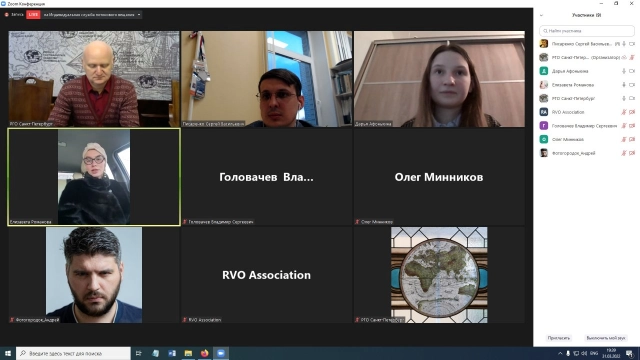Click the camera-off icon for Олег Минников

(x=632, y=139)
